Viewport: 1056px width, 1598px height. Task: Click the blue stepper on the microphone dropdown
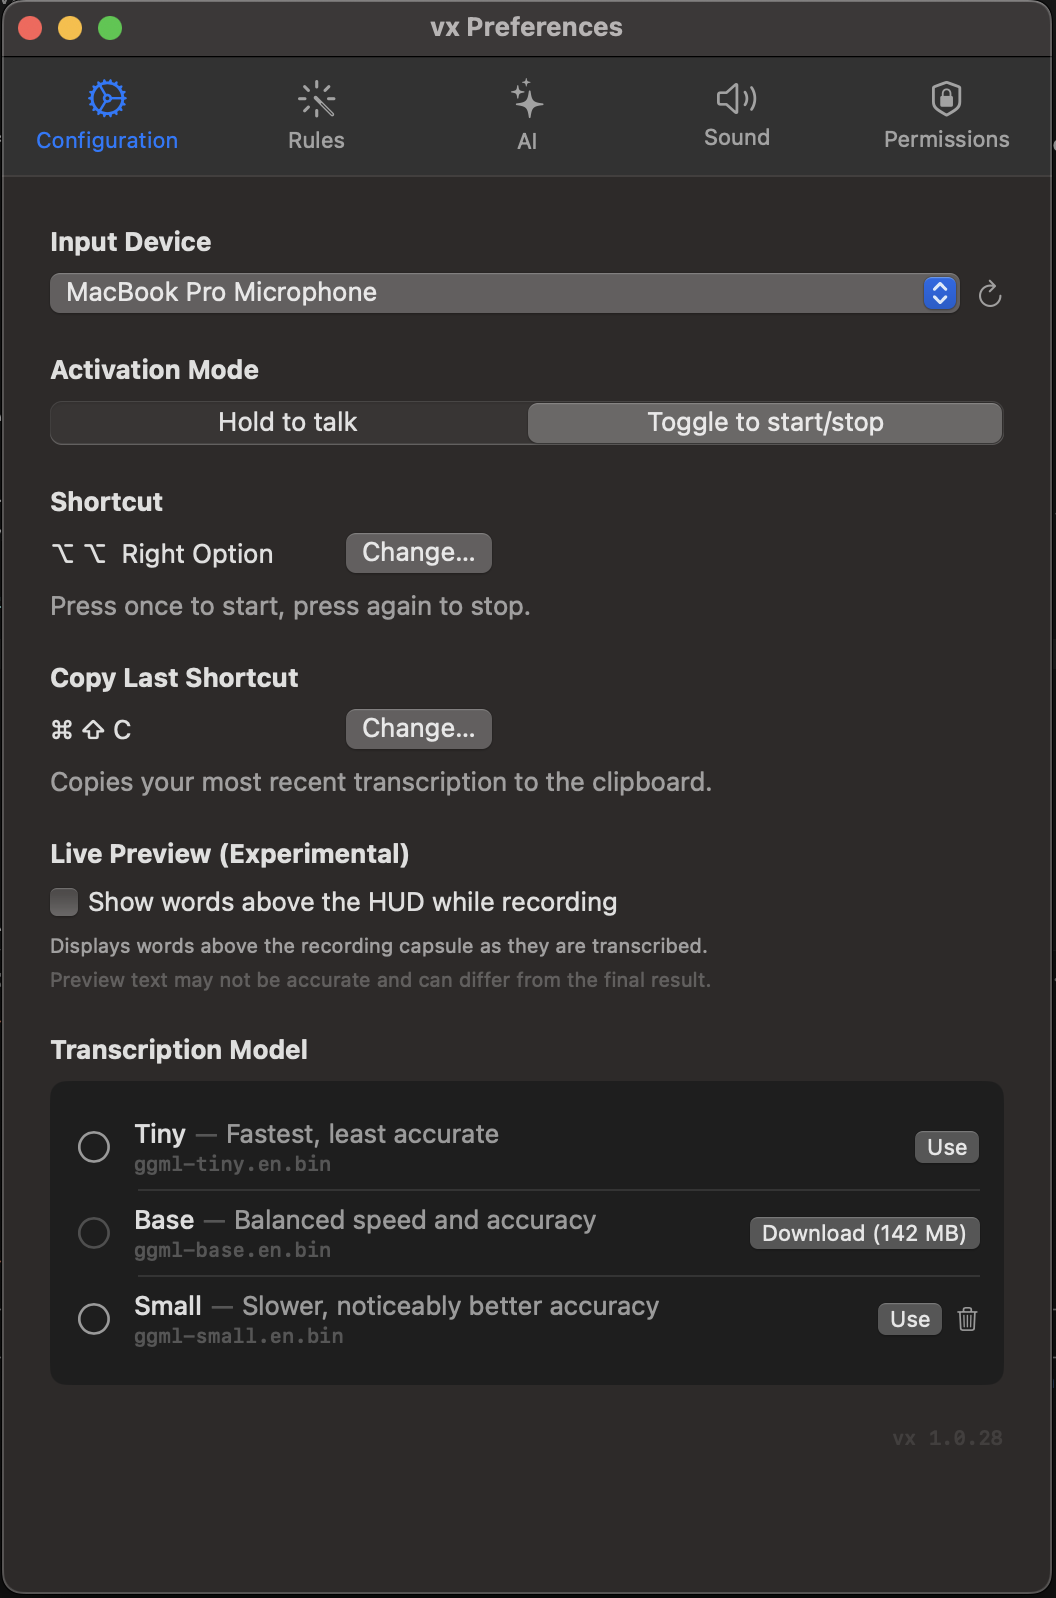[x=938, y=293]
